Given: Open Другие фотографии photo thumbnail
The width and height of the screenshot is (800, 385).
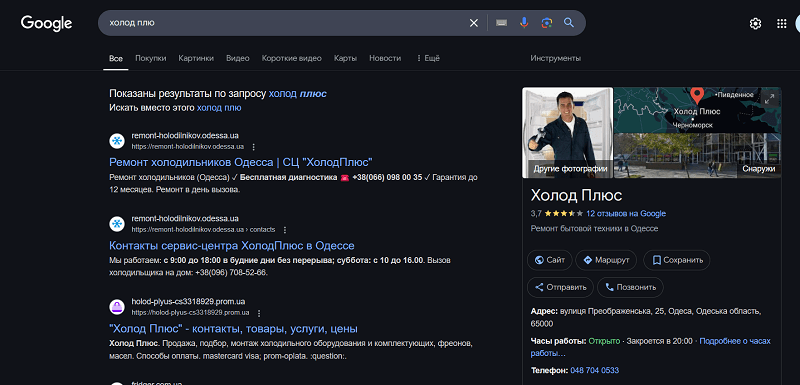Looking at the screenshot, I should [x=567, y=133].
